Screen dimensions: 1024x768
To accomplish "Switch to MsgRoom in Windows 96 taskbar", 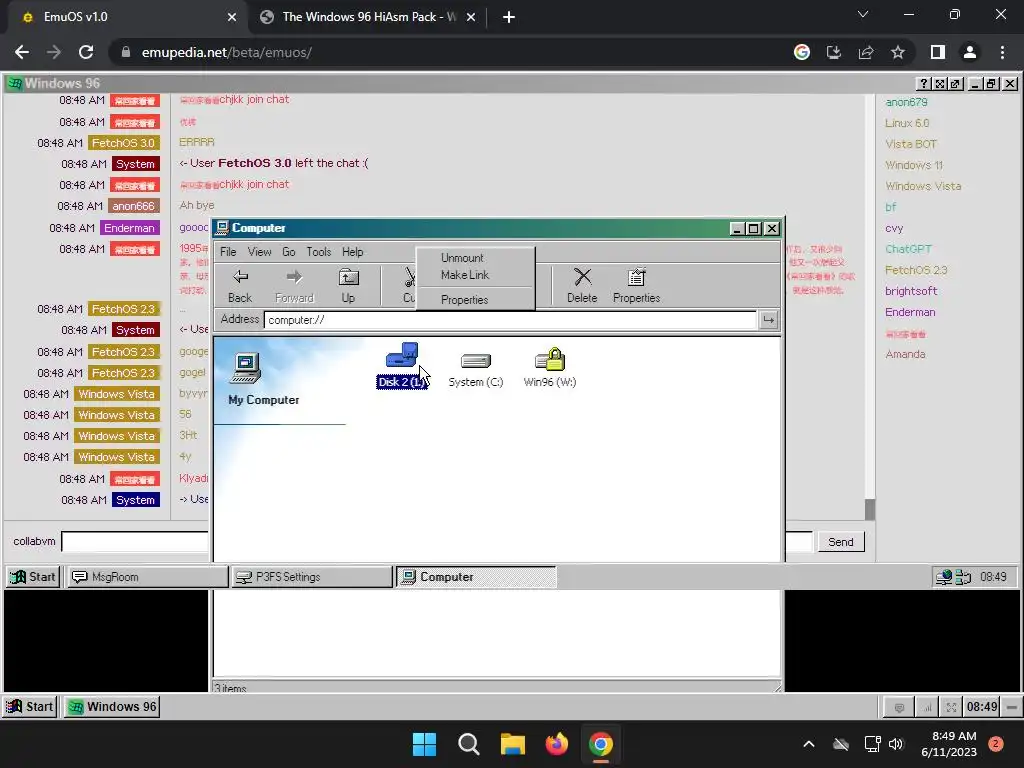I will pyautogui.click(x=147, y=577).
